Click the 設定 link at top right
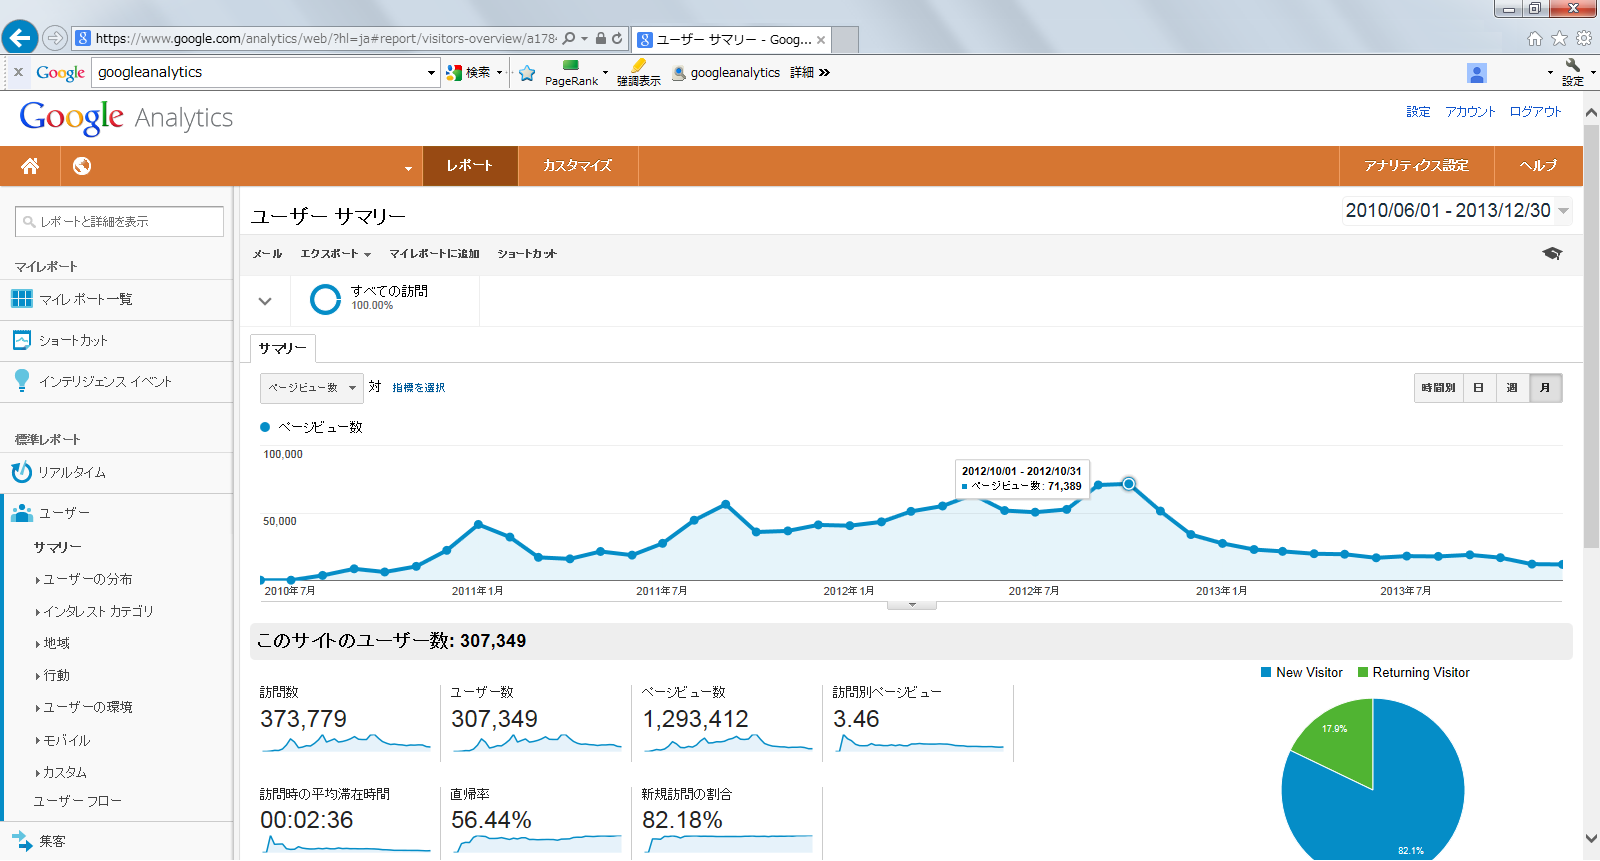This screenshot has width=1600, height=861. coord(1418,112)
